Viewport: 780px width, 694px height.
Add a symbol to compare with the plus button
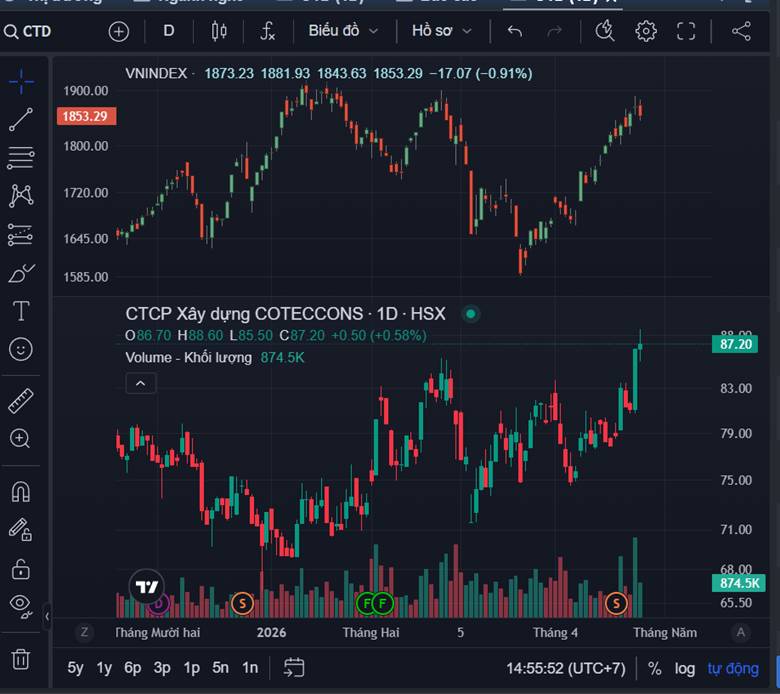pyautogui.click(x=118, y=31)
